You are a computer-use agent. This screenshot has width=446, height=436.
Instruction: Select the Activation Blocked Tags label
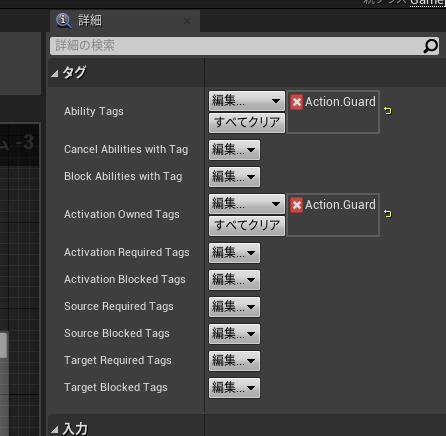click(x=125, y=279)
